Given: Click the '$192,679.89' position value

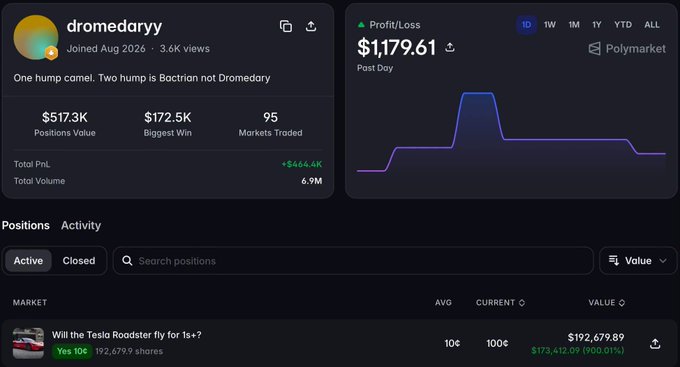Looking at the screenshot, I should pos(596,337).
